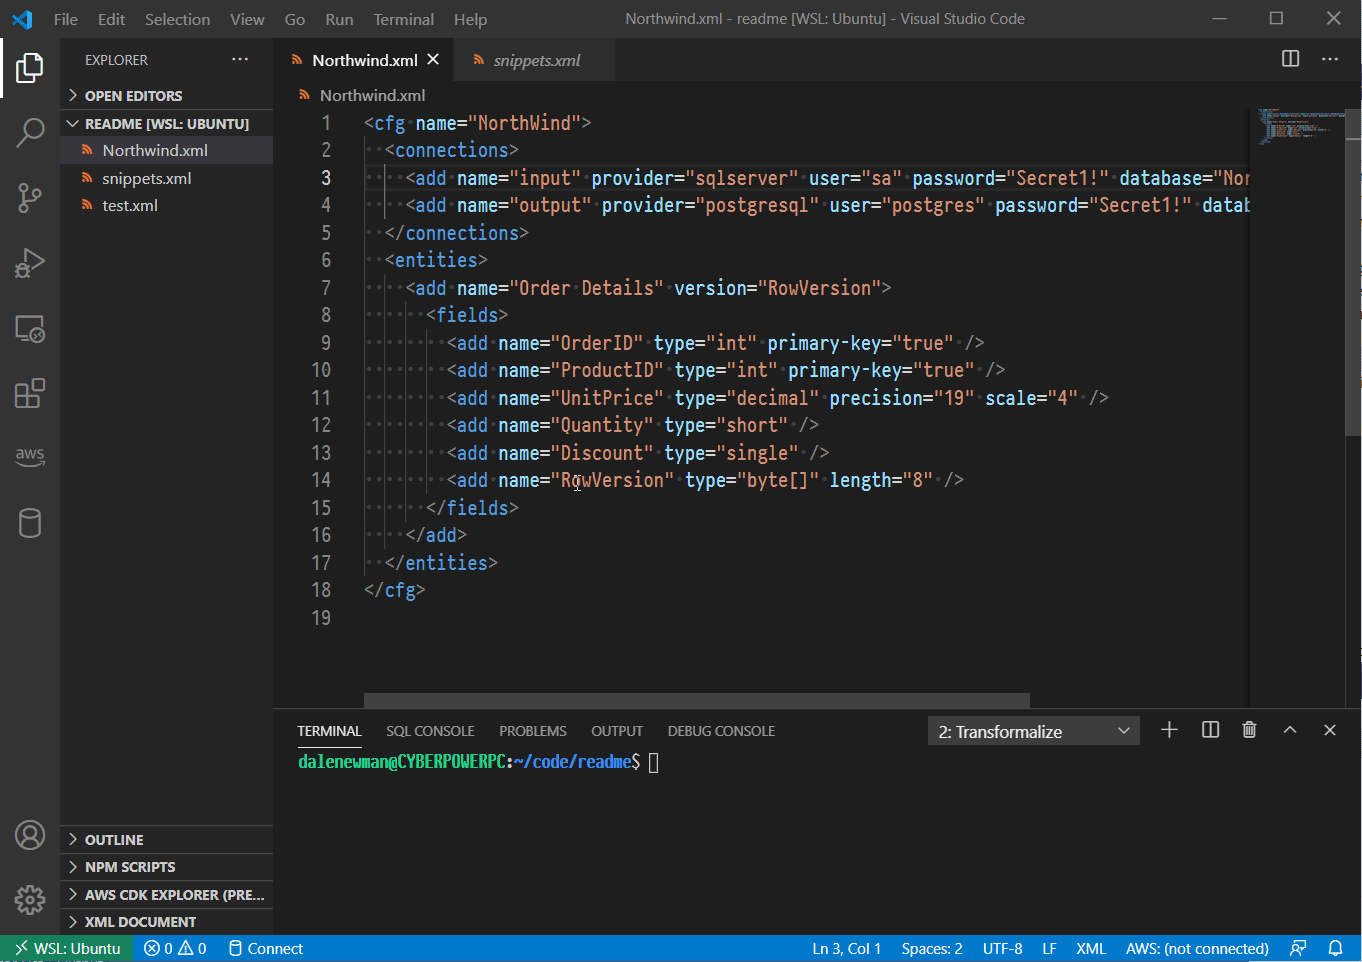Open the Go menu
This screenshot has width=1362, height=962.
click(295, 19)
